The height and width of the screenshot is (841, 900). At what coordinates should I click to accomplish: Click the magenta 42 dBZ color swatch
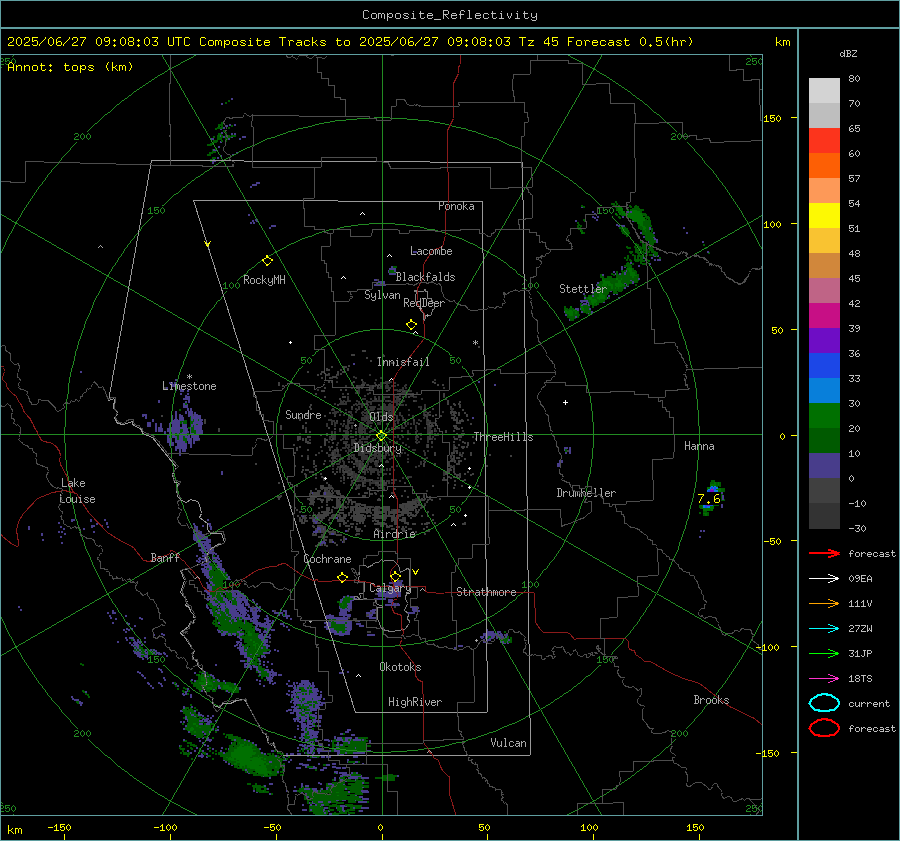(824, 315)
